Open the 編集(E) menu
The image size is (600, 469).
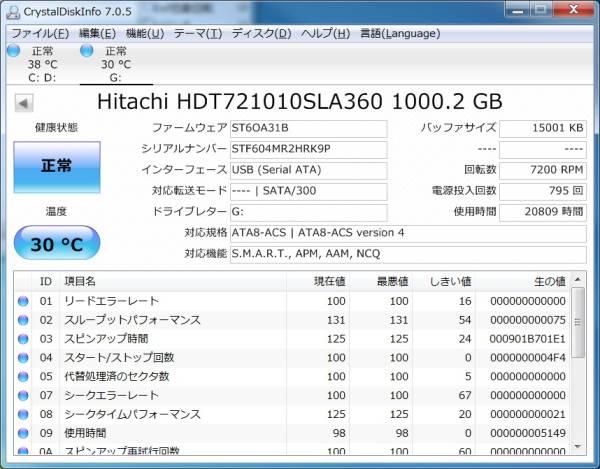[x=97, y=34]
